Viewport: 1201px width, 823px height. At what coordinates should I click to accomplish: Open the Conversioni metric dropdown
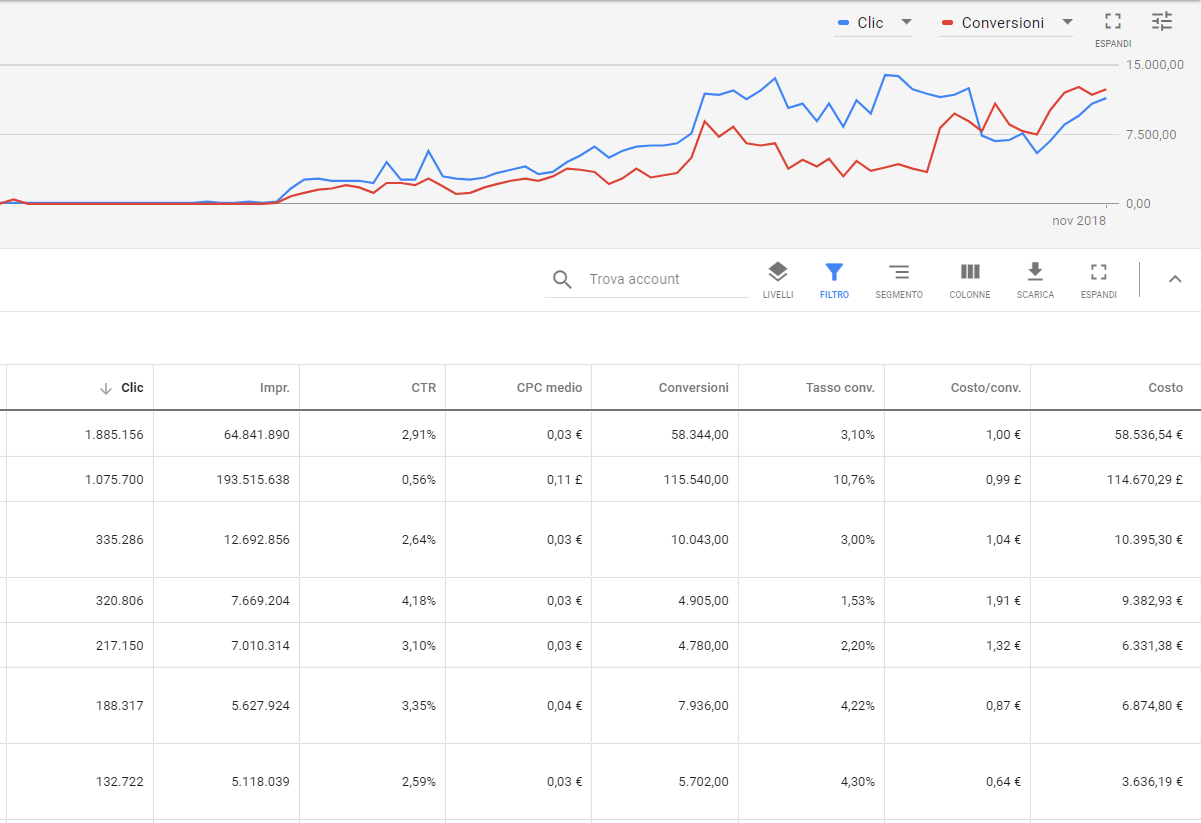[x=1067, y=22]
